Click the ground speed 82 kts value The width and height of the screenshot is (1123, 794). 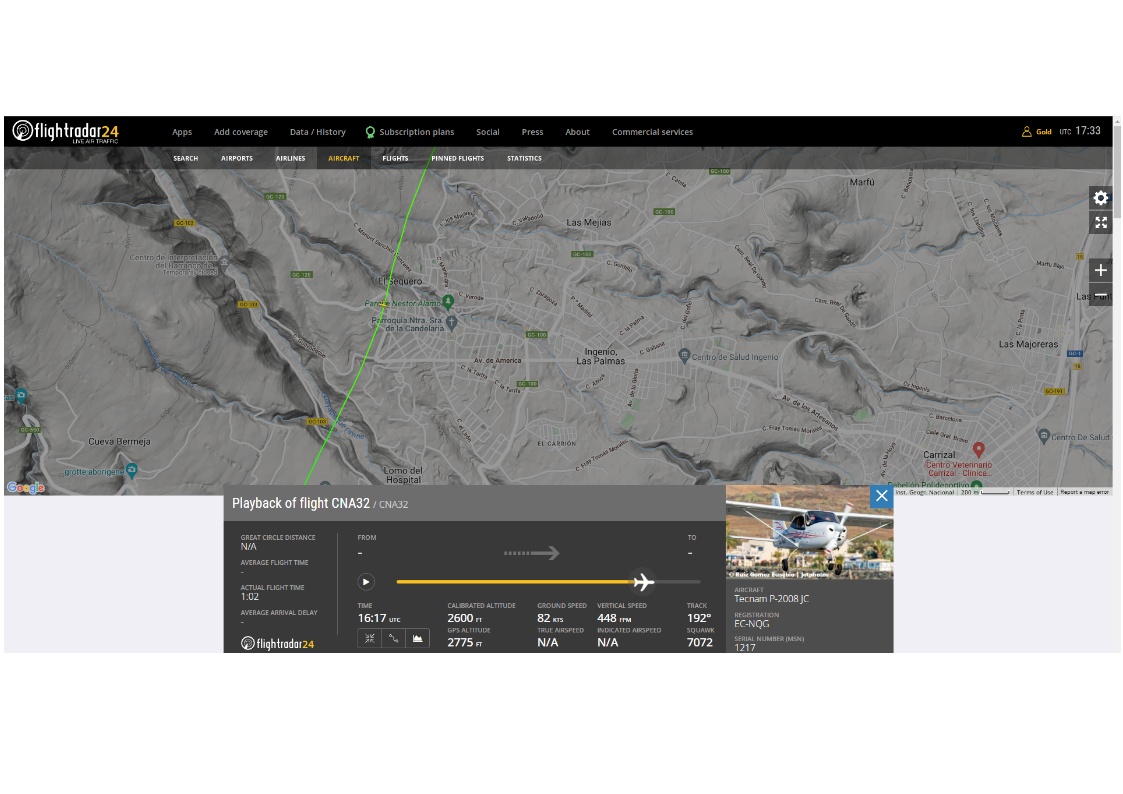pyautogui.click(x=550, y=618)
